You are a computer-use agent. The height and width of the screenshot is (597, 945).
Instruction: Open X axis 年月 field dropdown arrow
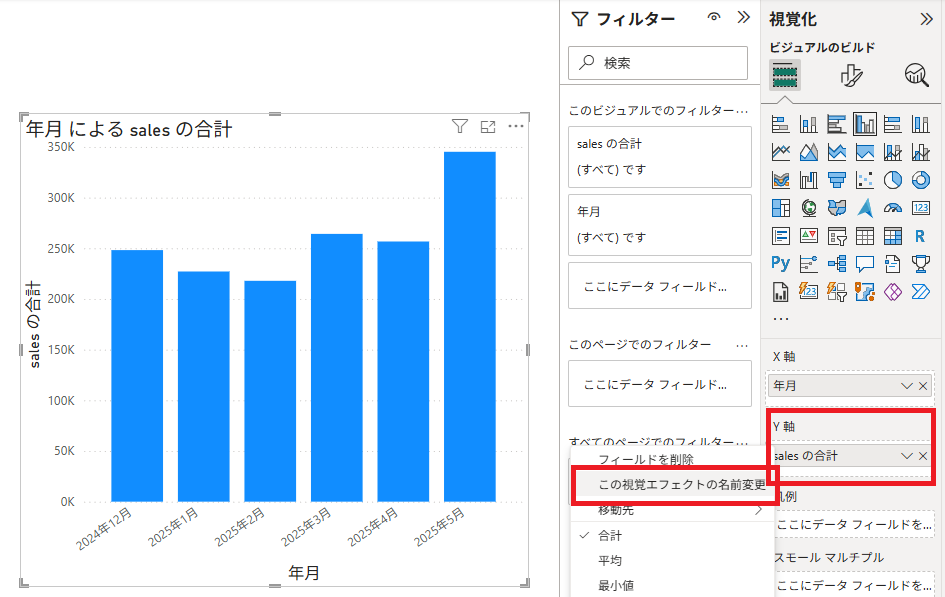(x=906, y=386)
